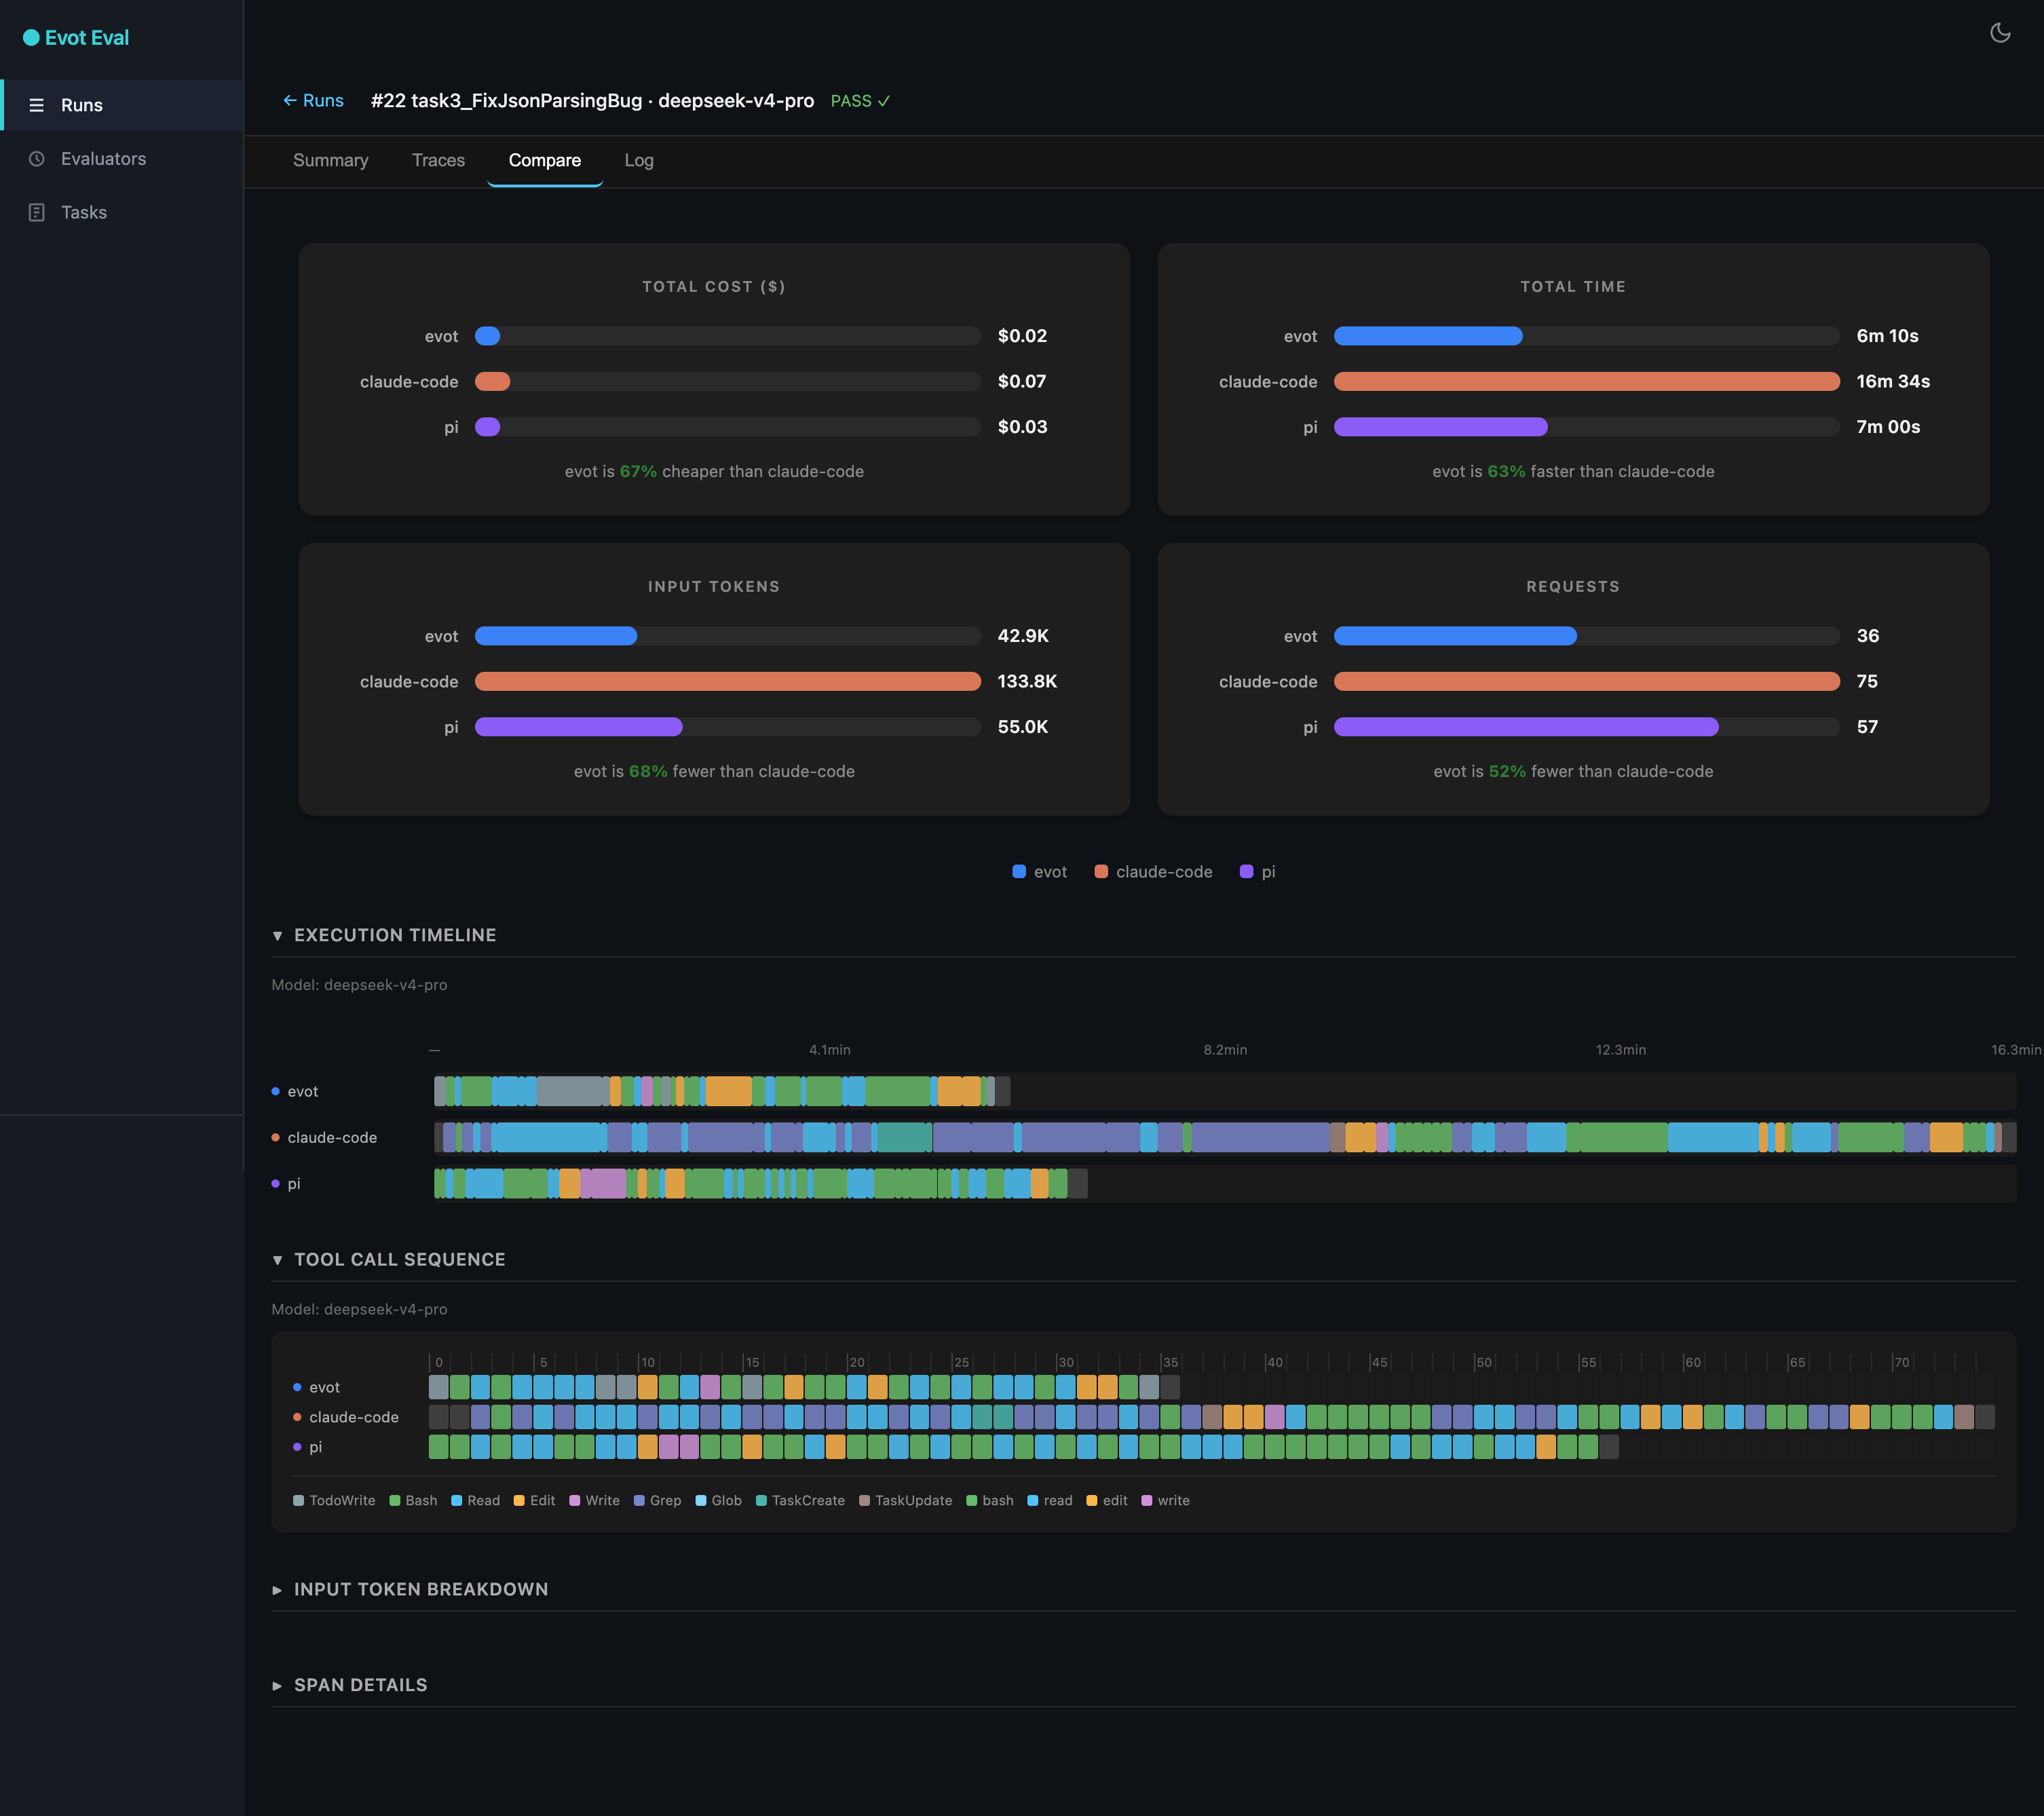Click the lowercase read legend swatch
2044x1816 pixels.
[x=1033, y=1500]
